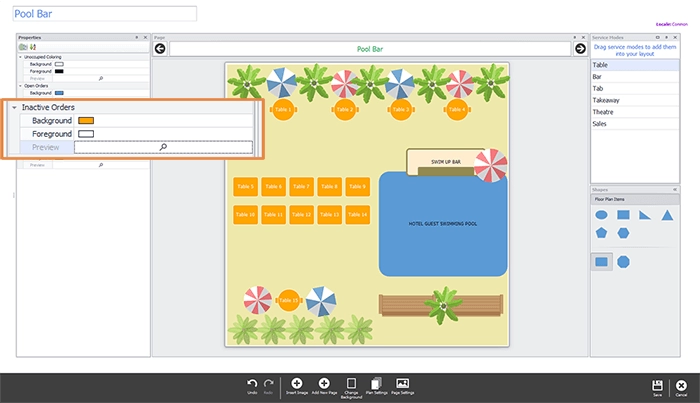Select Table service mode
This screenshot has height=403, width=700.
click(635, 65)
